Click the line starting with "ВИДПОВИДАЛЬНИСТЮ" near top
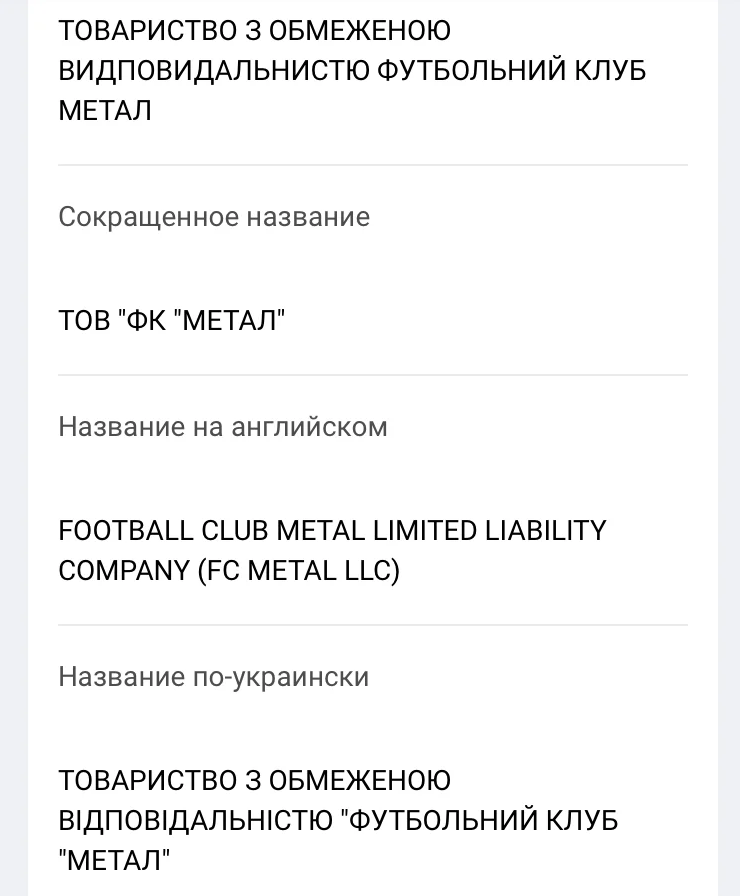Viewport: 740px width, 896px height. 352,71
